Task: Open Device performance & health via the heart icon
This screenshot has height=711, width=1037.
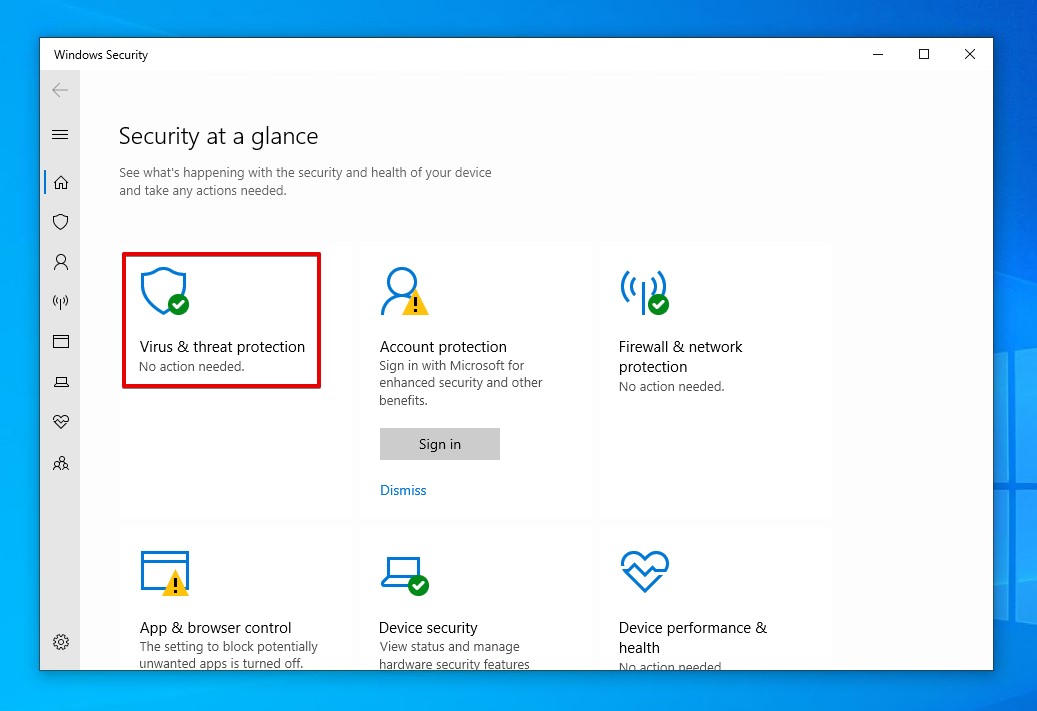Action: click(x=60, y=421)
